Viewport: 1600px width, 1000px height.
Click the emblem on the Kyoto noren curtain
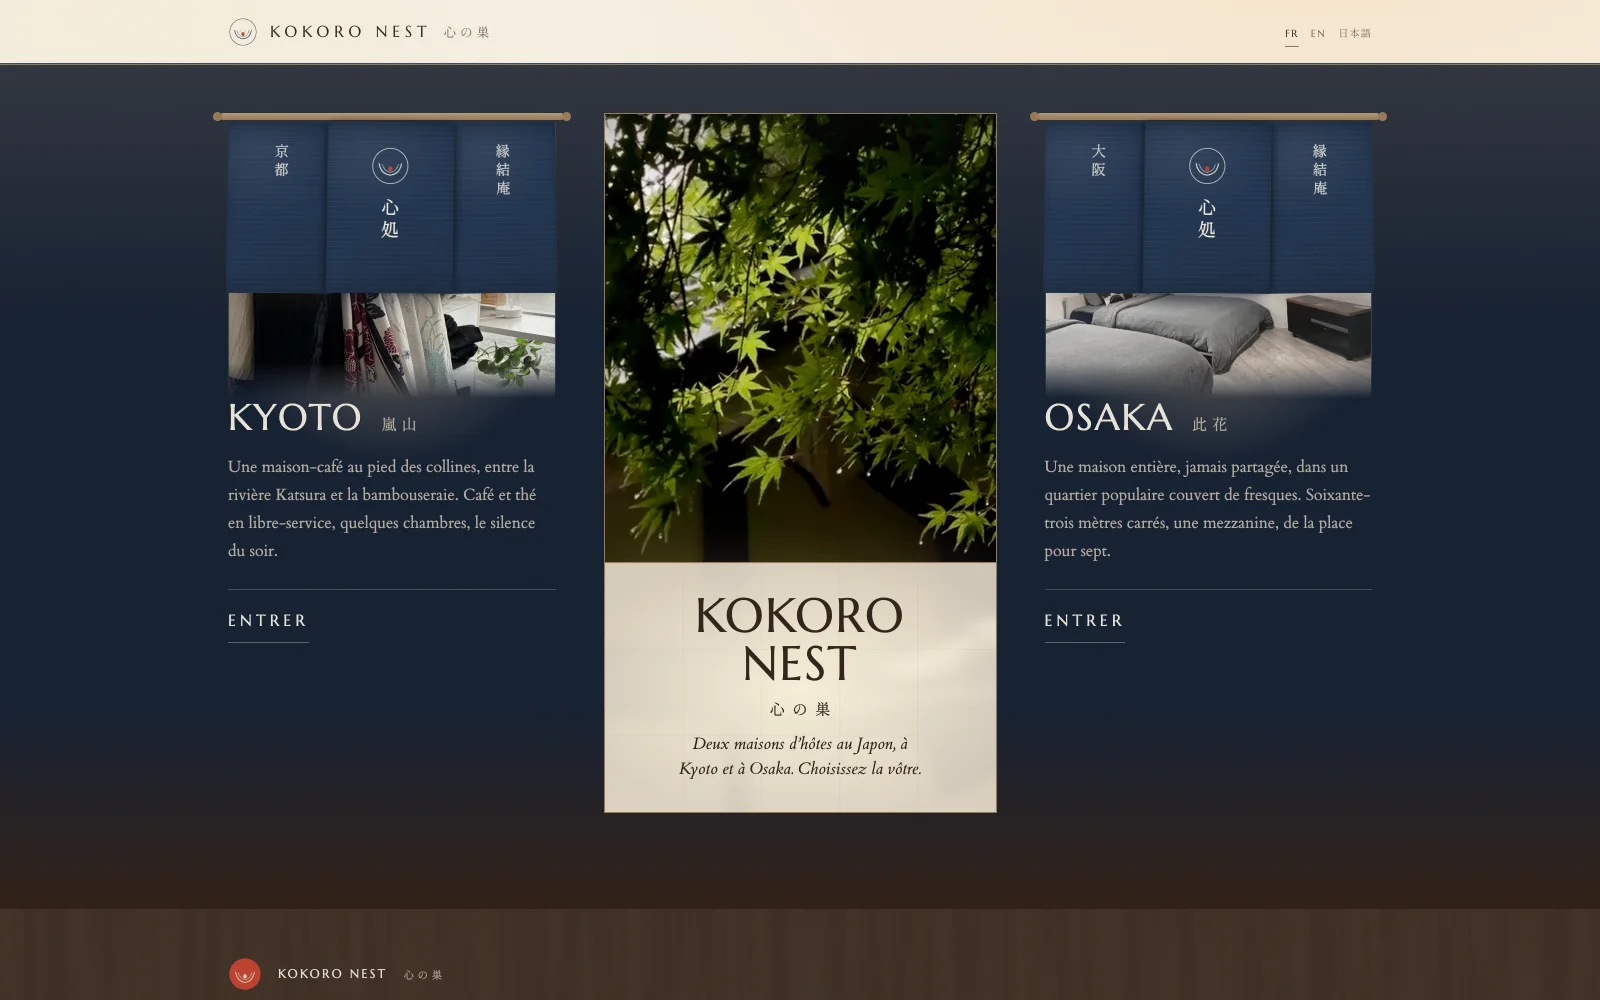390,166
